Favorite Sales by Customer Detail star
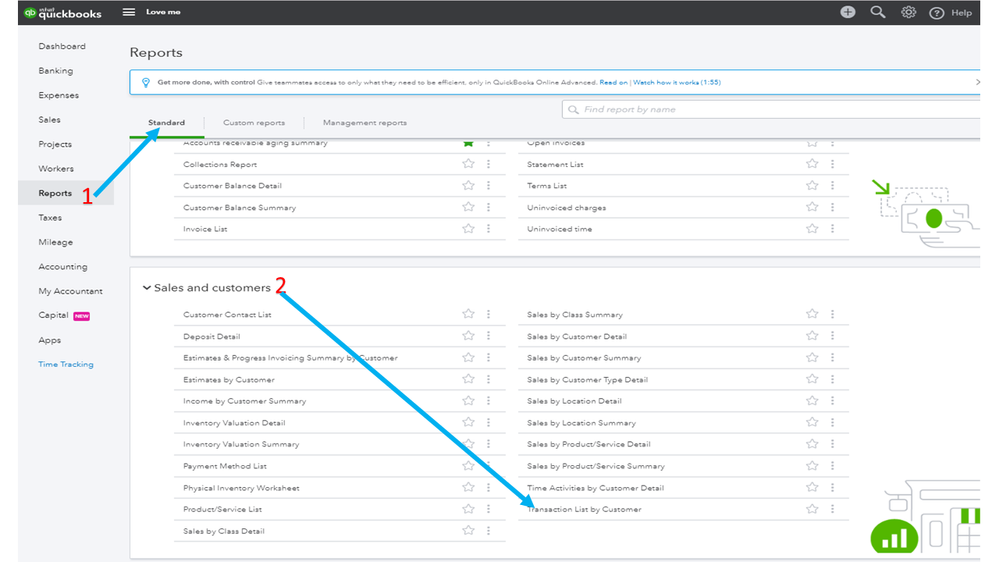Screen dimensions: 999x562 [812, 336]
